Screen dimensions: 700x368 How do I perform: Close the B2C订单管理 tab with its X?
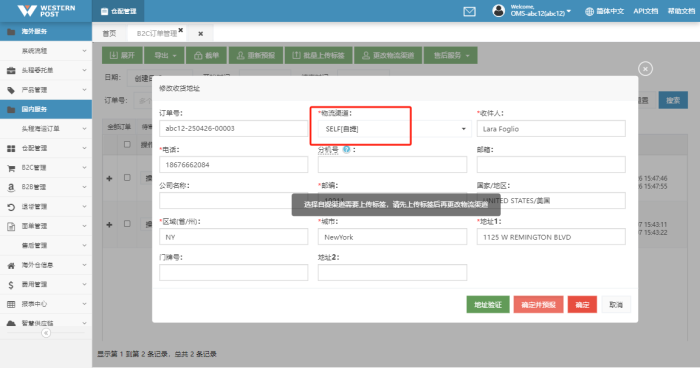point(181,30)
